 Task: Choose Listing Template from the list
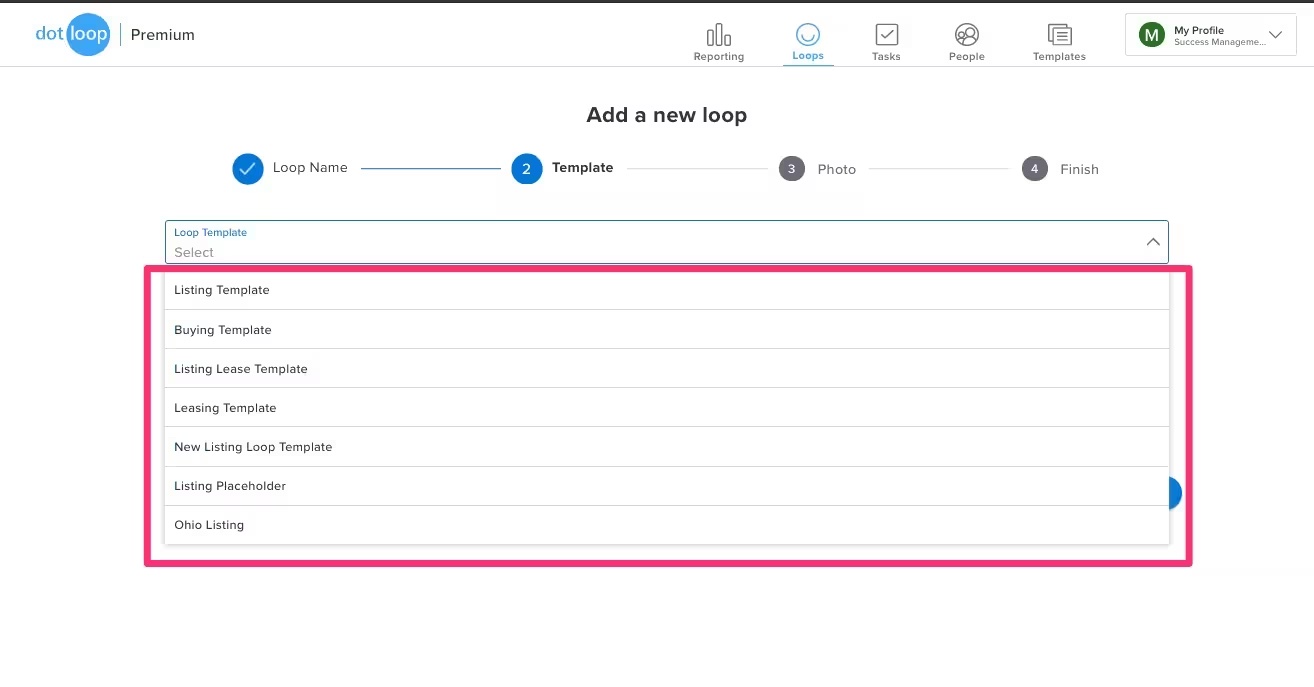pos(222,290)
